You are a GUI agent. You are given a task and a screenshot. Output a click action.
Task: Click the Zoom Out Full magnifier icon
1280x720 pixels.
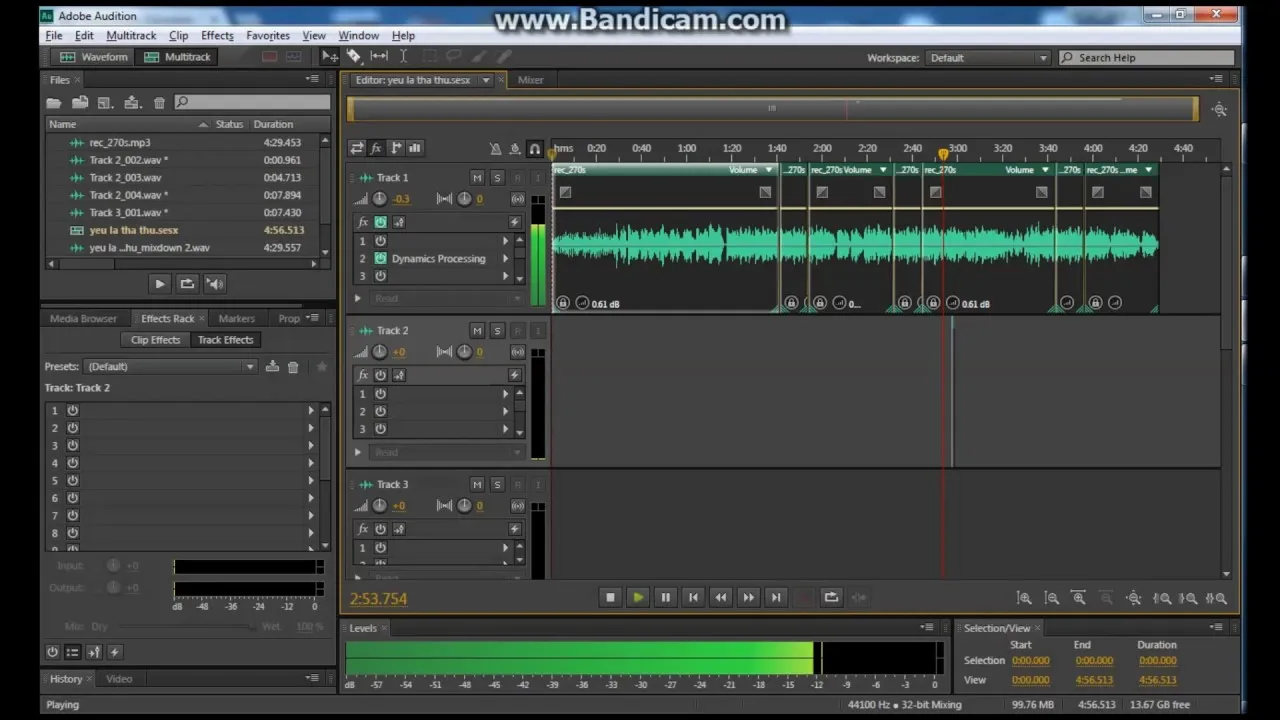(1133, 598)
